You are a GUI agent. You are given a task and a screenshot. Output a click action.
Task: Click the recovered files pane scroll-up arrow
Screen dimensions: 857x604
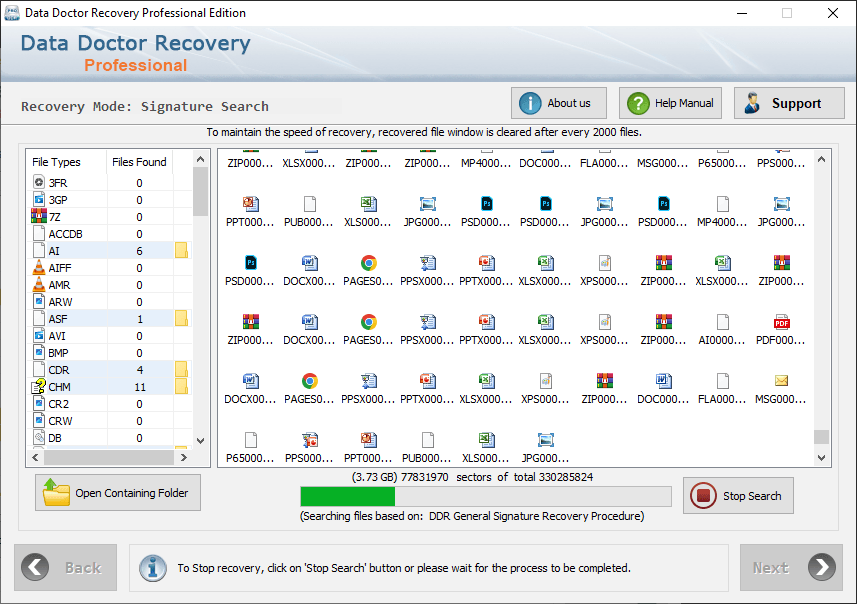[x=821, y=159]
